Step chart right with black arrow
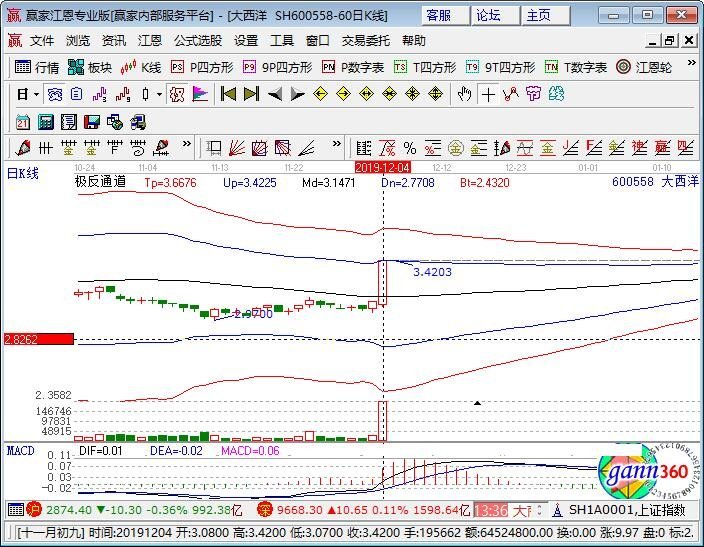Image resolution: width=704 pixels, height=547 pixels. click(x=297, y=94)
